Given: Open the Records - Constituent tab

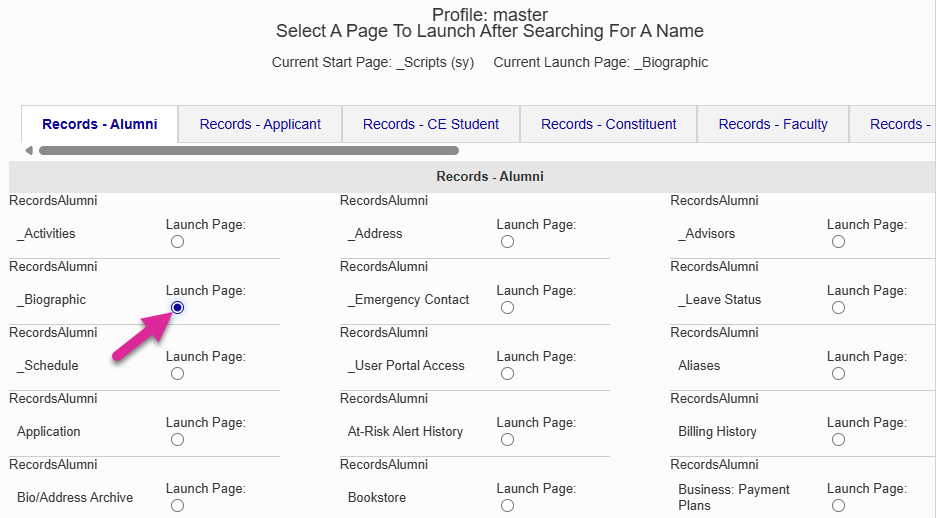Looking at the screenshot, I should (x=608, y=124).
